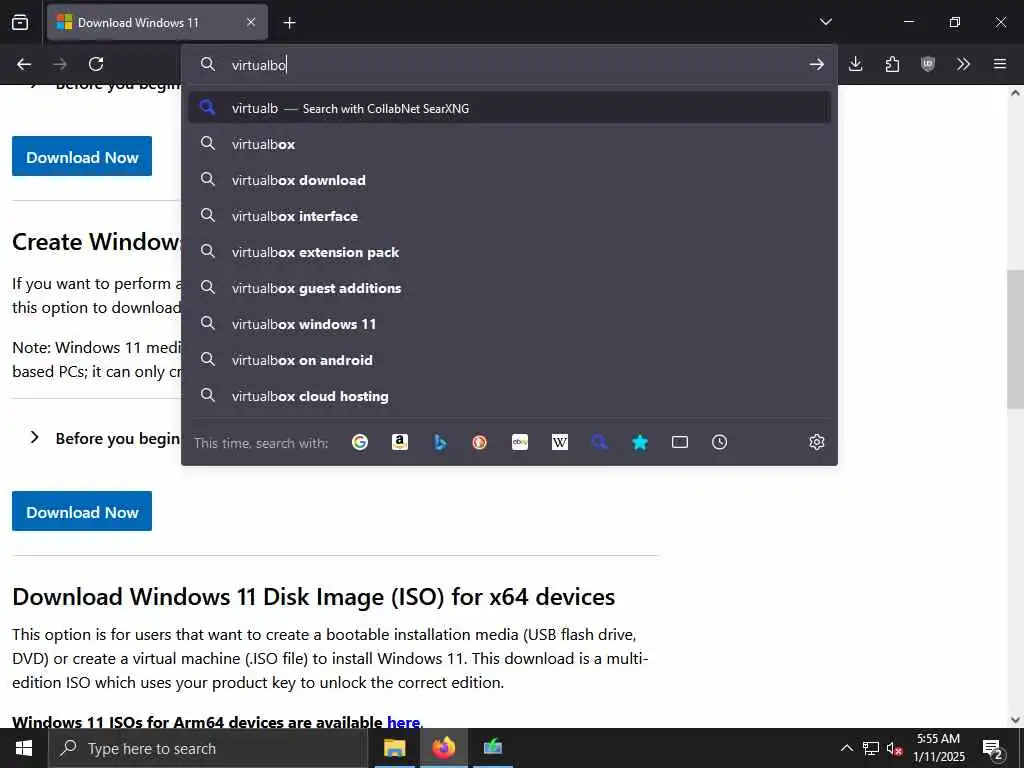Screen dimensions: 1024x768
Task: Open search settings gear icon
Action: pos(816,442)
